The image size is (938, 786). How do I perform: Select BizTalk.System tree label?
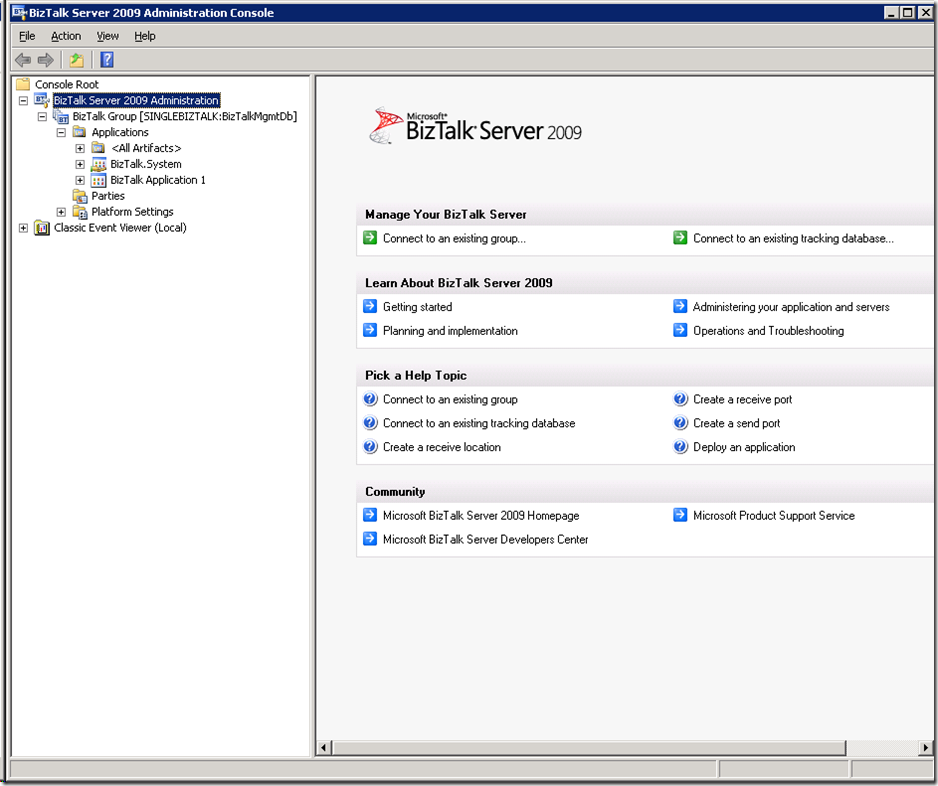145,164
